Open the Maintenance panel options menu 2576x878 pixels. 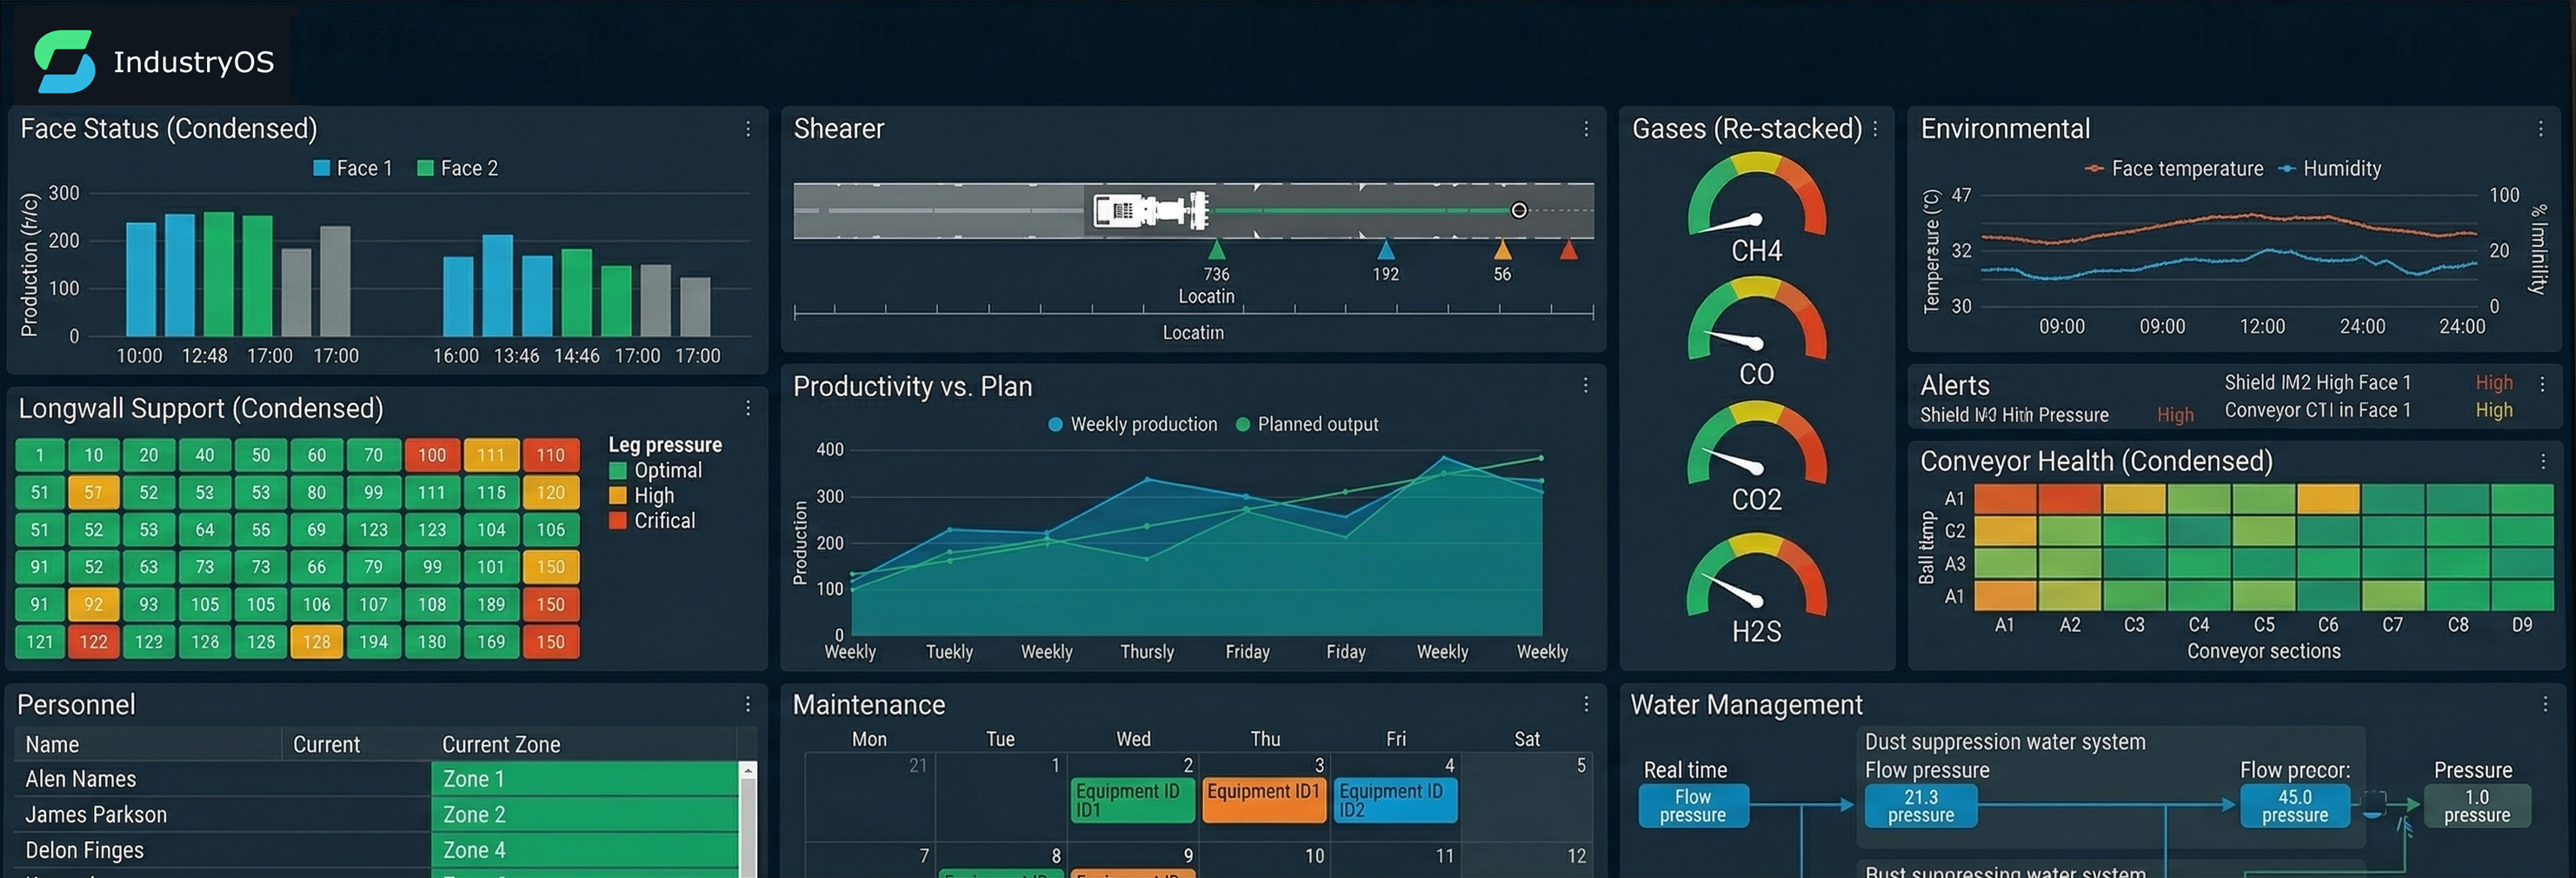(1586, 704)
